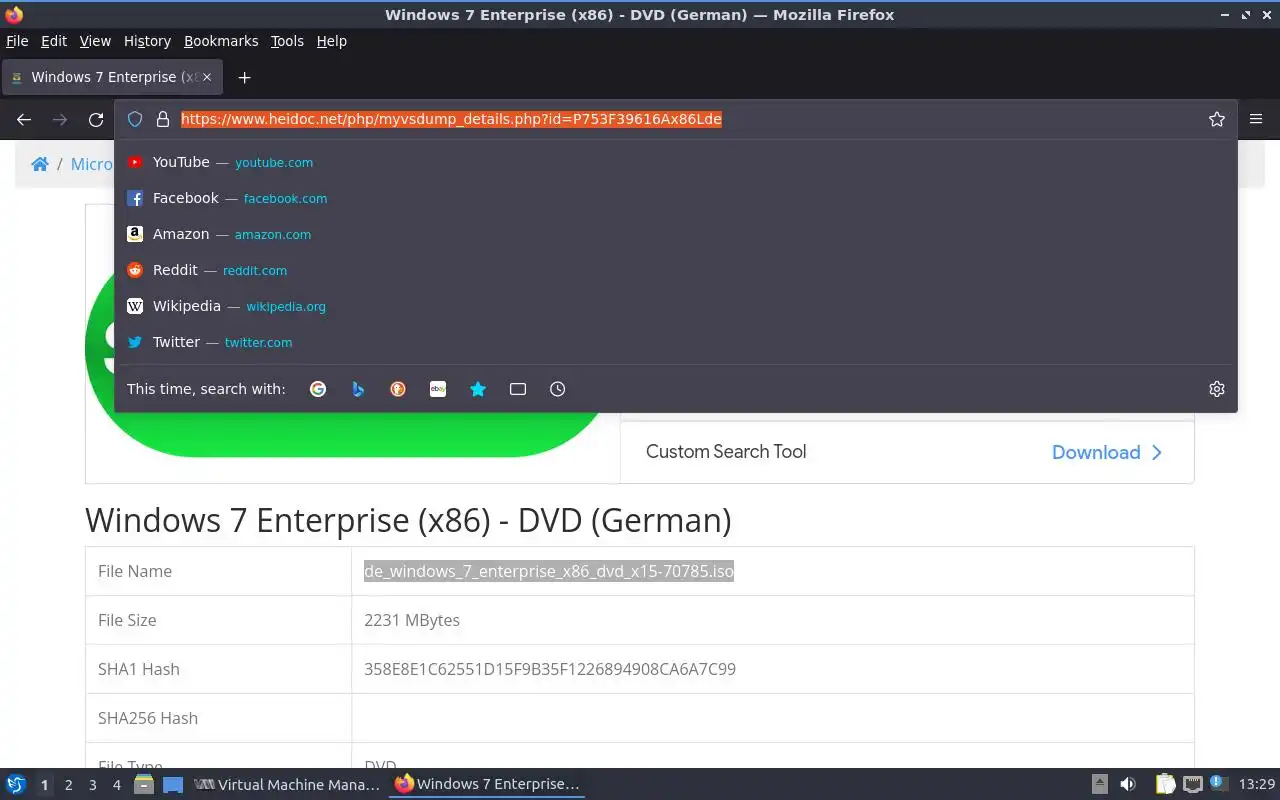Select the Amazon suggestion

point(676,234)
